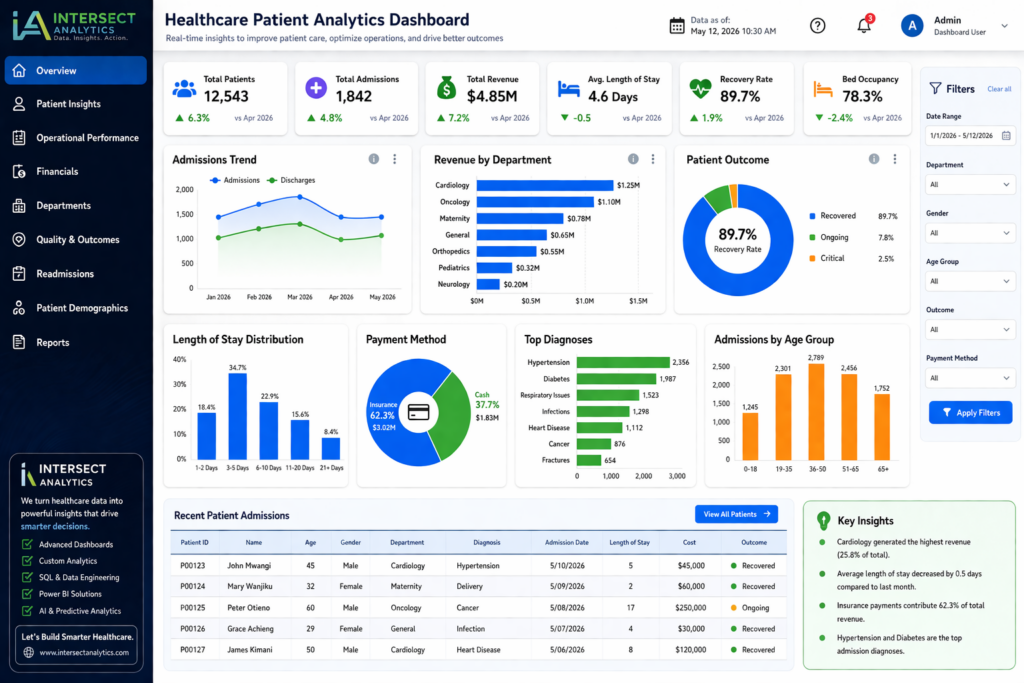Click the calendar icon beside Data as of

click(x=677, y=26)
